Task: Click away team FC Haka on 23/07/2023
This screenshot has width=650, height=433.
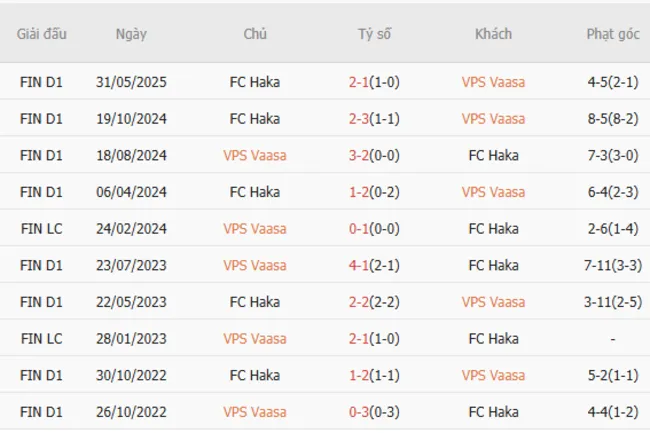Action: click(x=493, y=265)
